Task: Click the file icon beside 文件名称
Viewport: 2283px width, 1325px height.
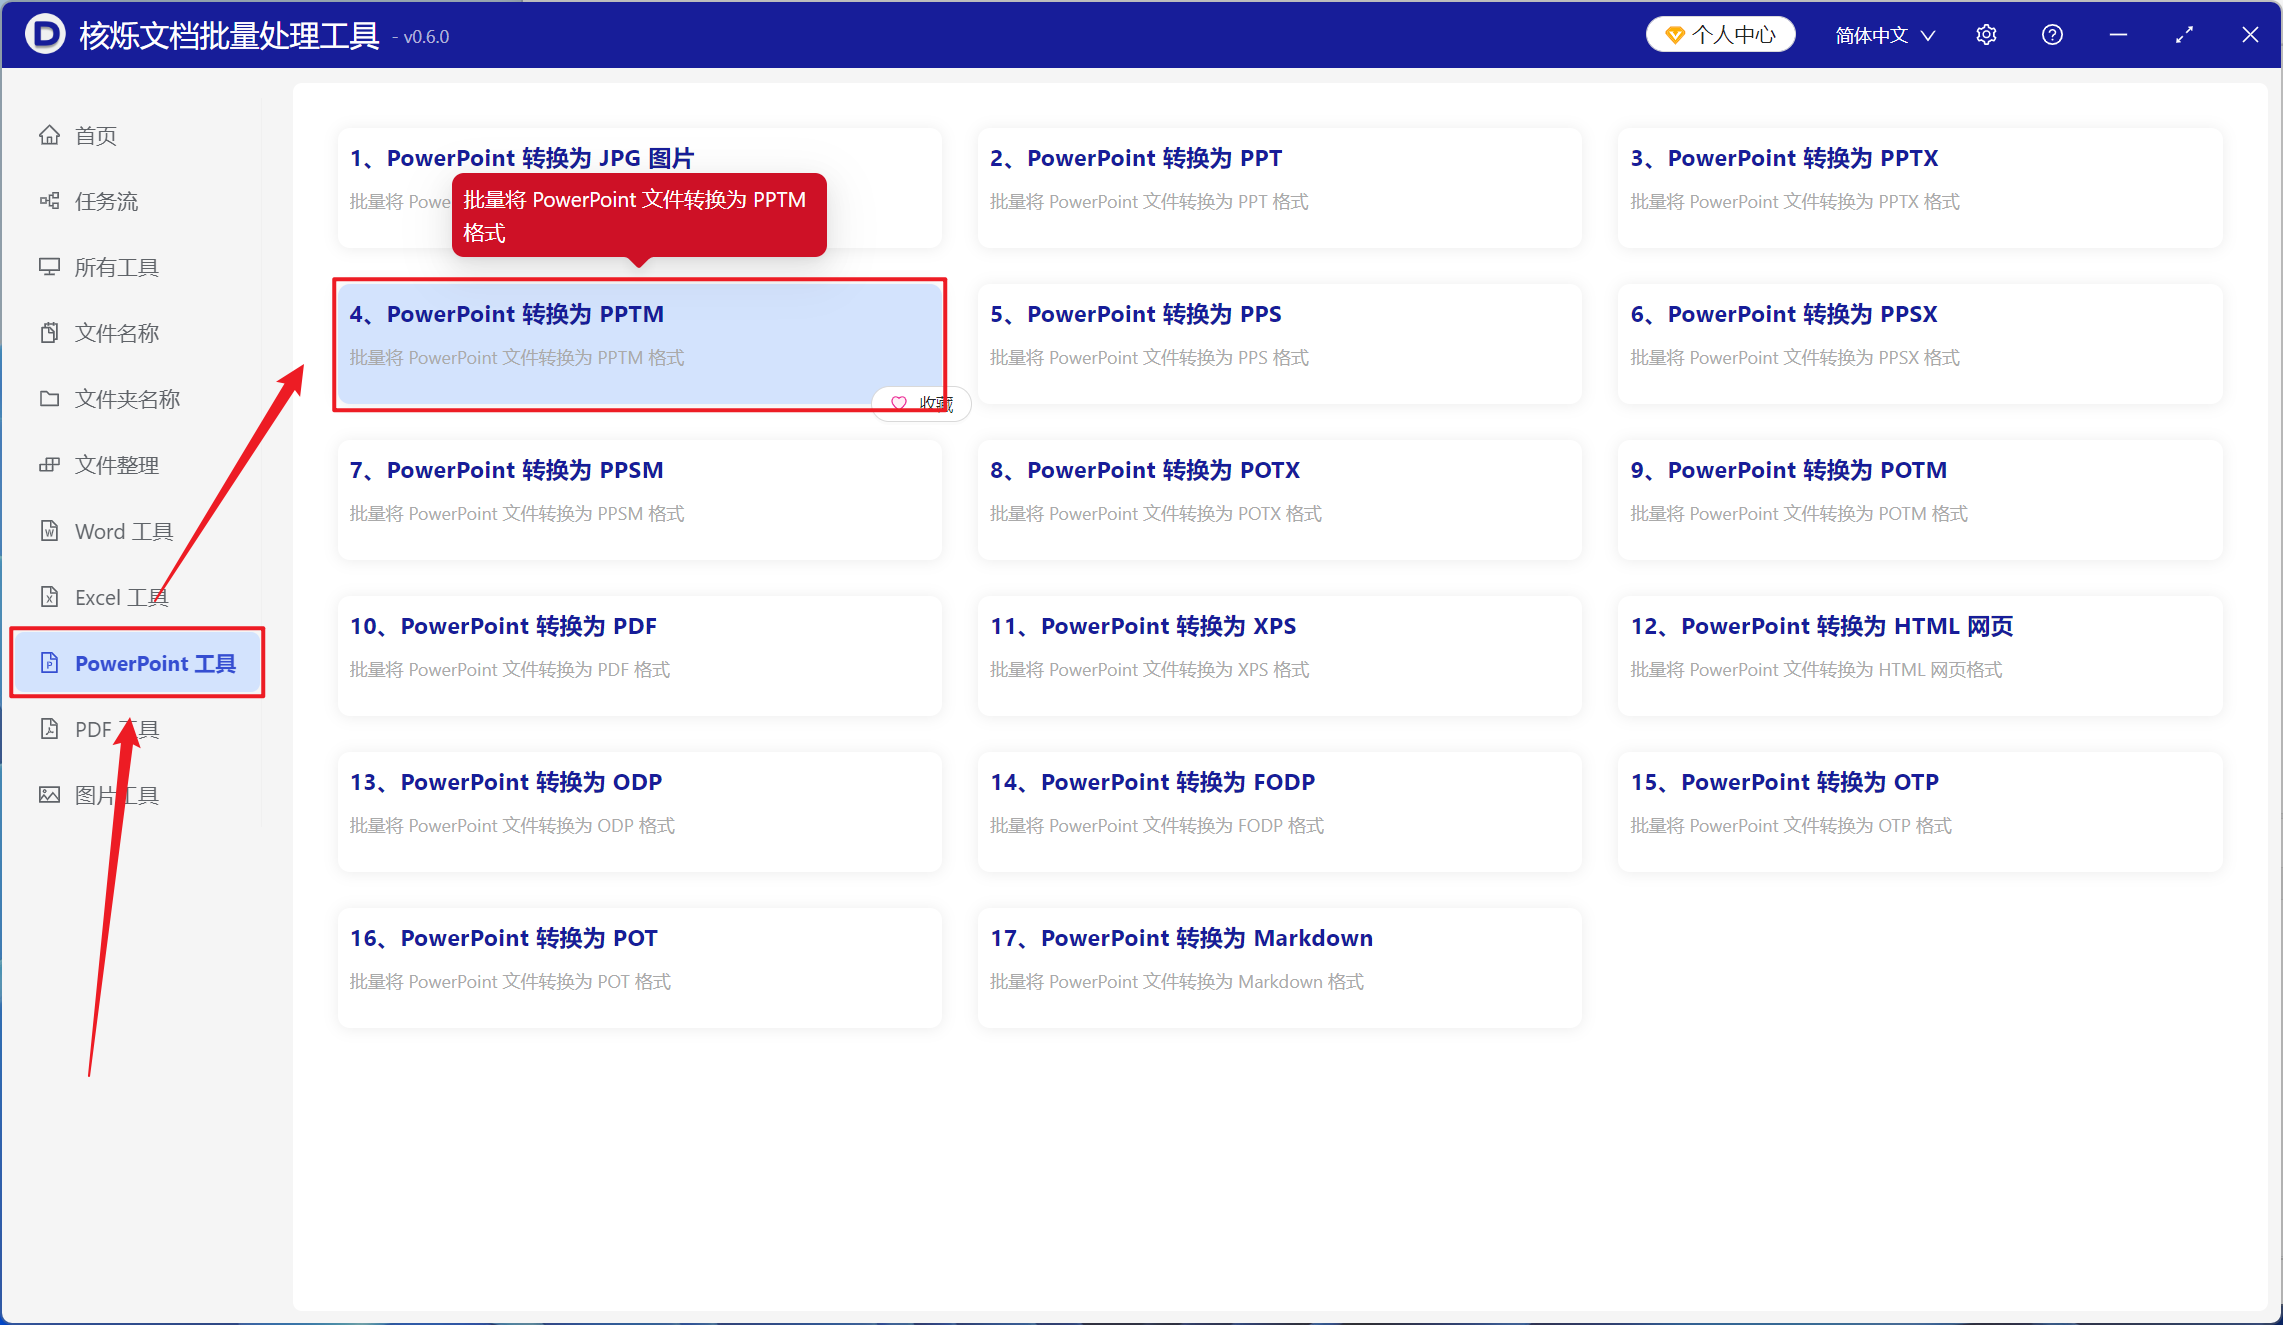Action: [49, 333]
